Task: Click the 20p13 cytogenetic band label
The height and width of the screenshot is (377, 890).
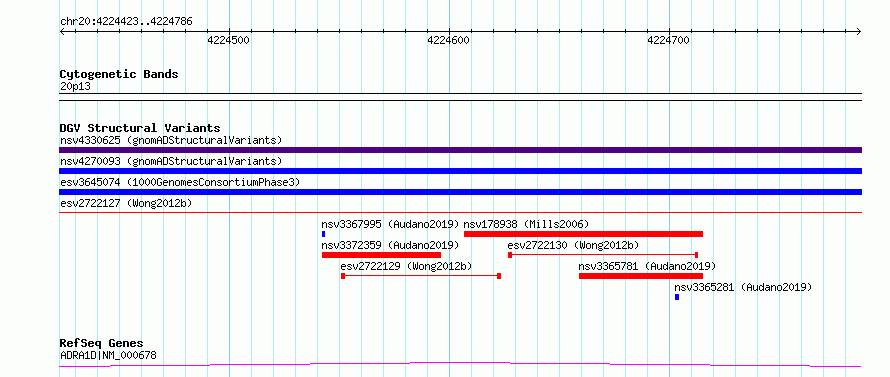Action: 75,87
